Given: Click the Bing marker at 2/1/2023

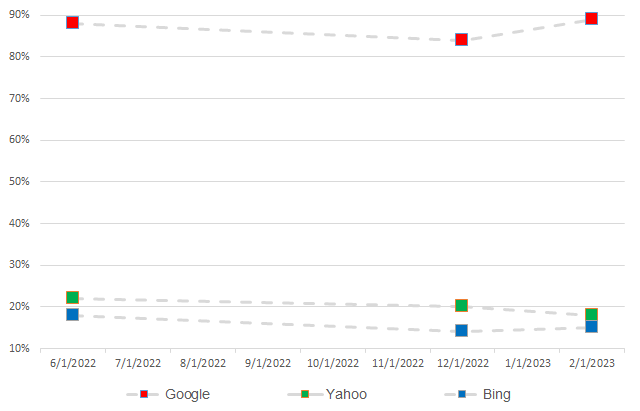Looking at the screenshot, I should [x=591, y=327].
